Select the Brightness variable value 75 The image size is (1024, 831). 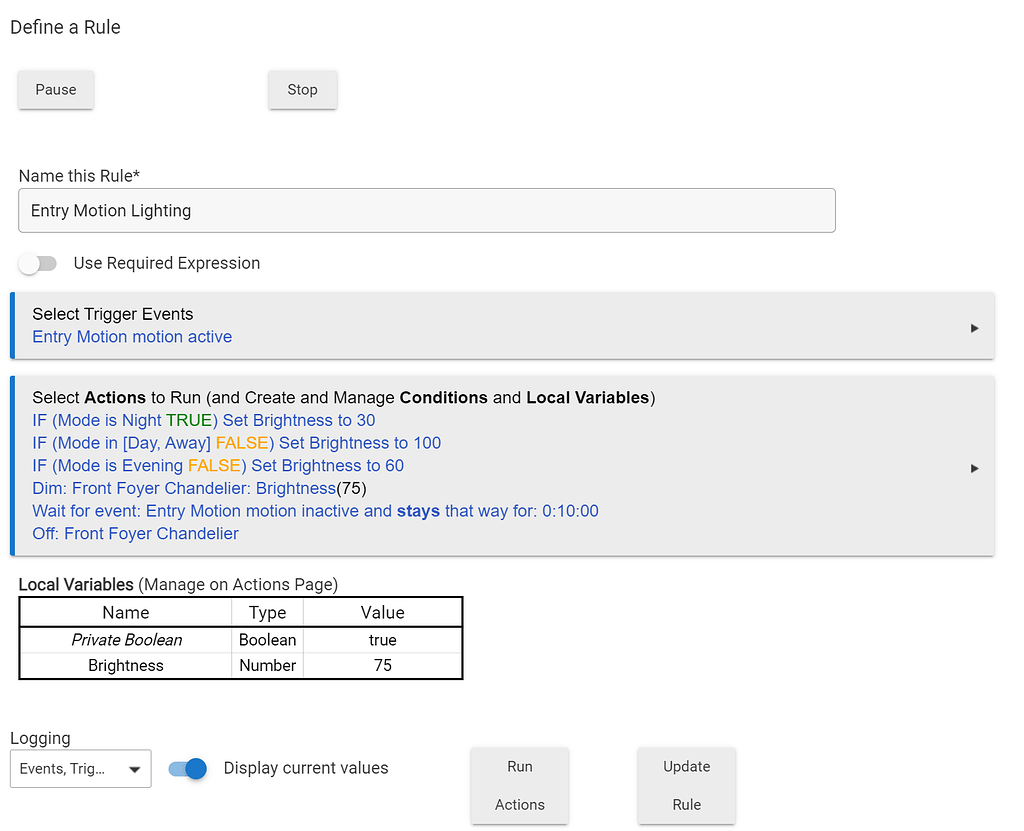coord(383,665)
